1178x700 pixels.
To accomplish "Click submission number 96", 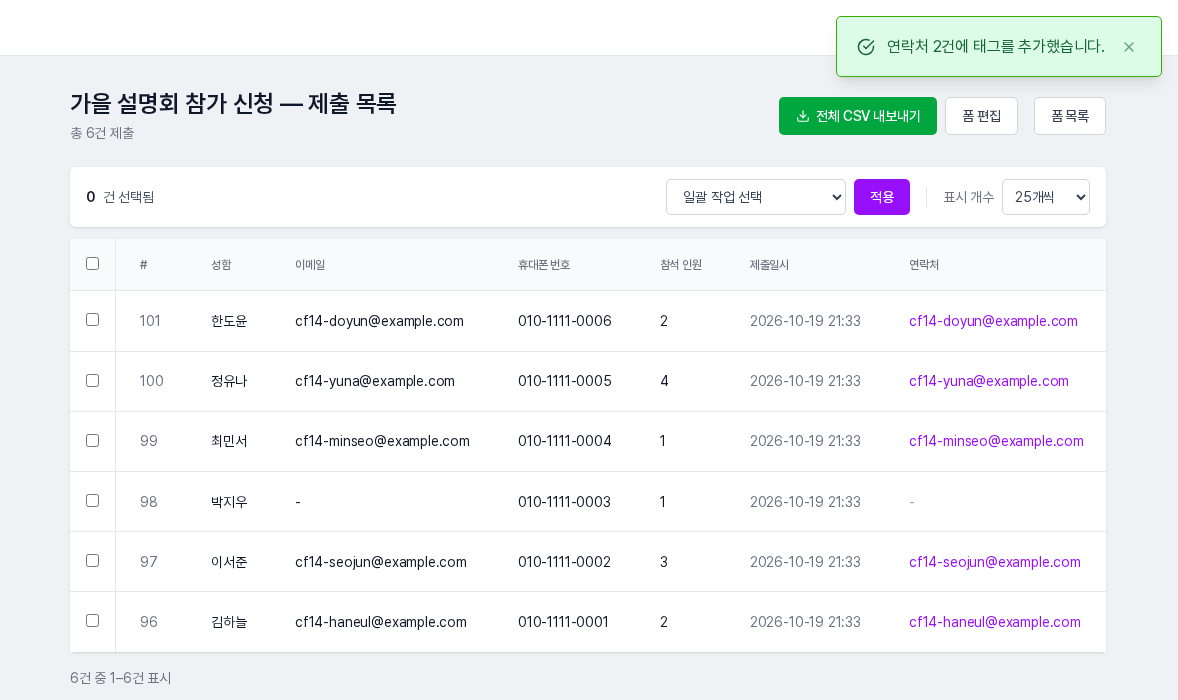I will pyautogui.click(x=149, y=622).
